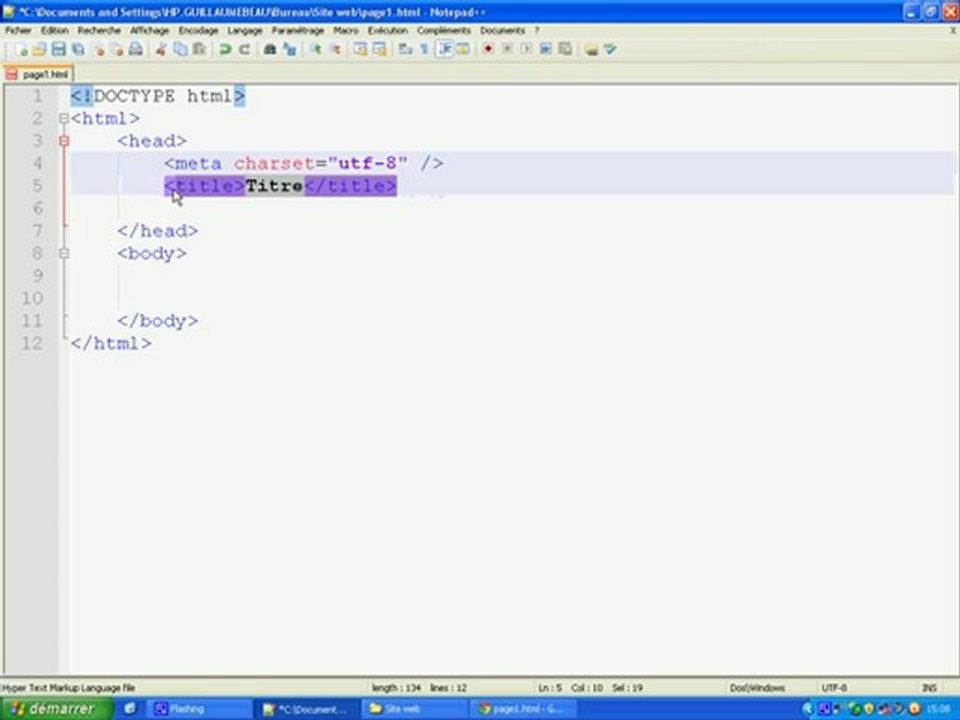Open the Documents menu
This screenshot has width=960, height=720.
503,30
